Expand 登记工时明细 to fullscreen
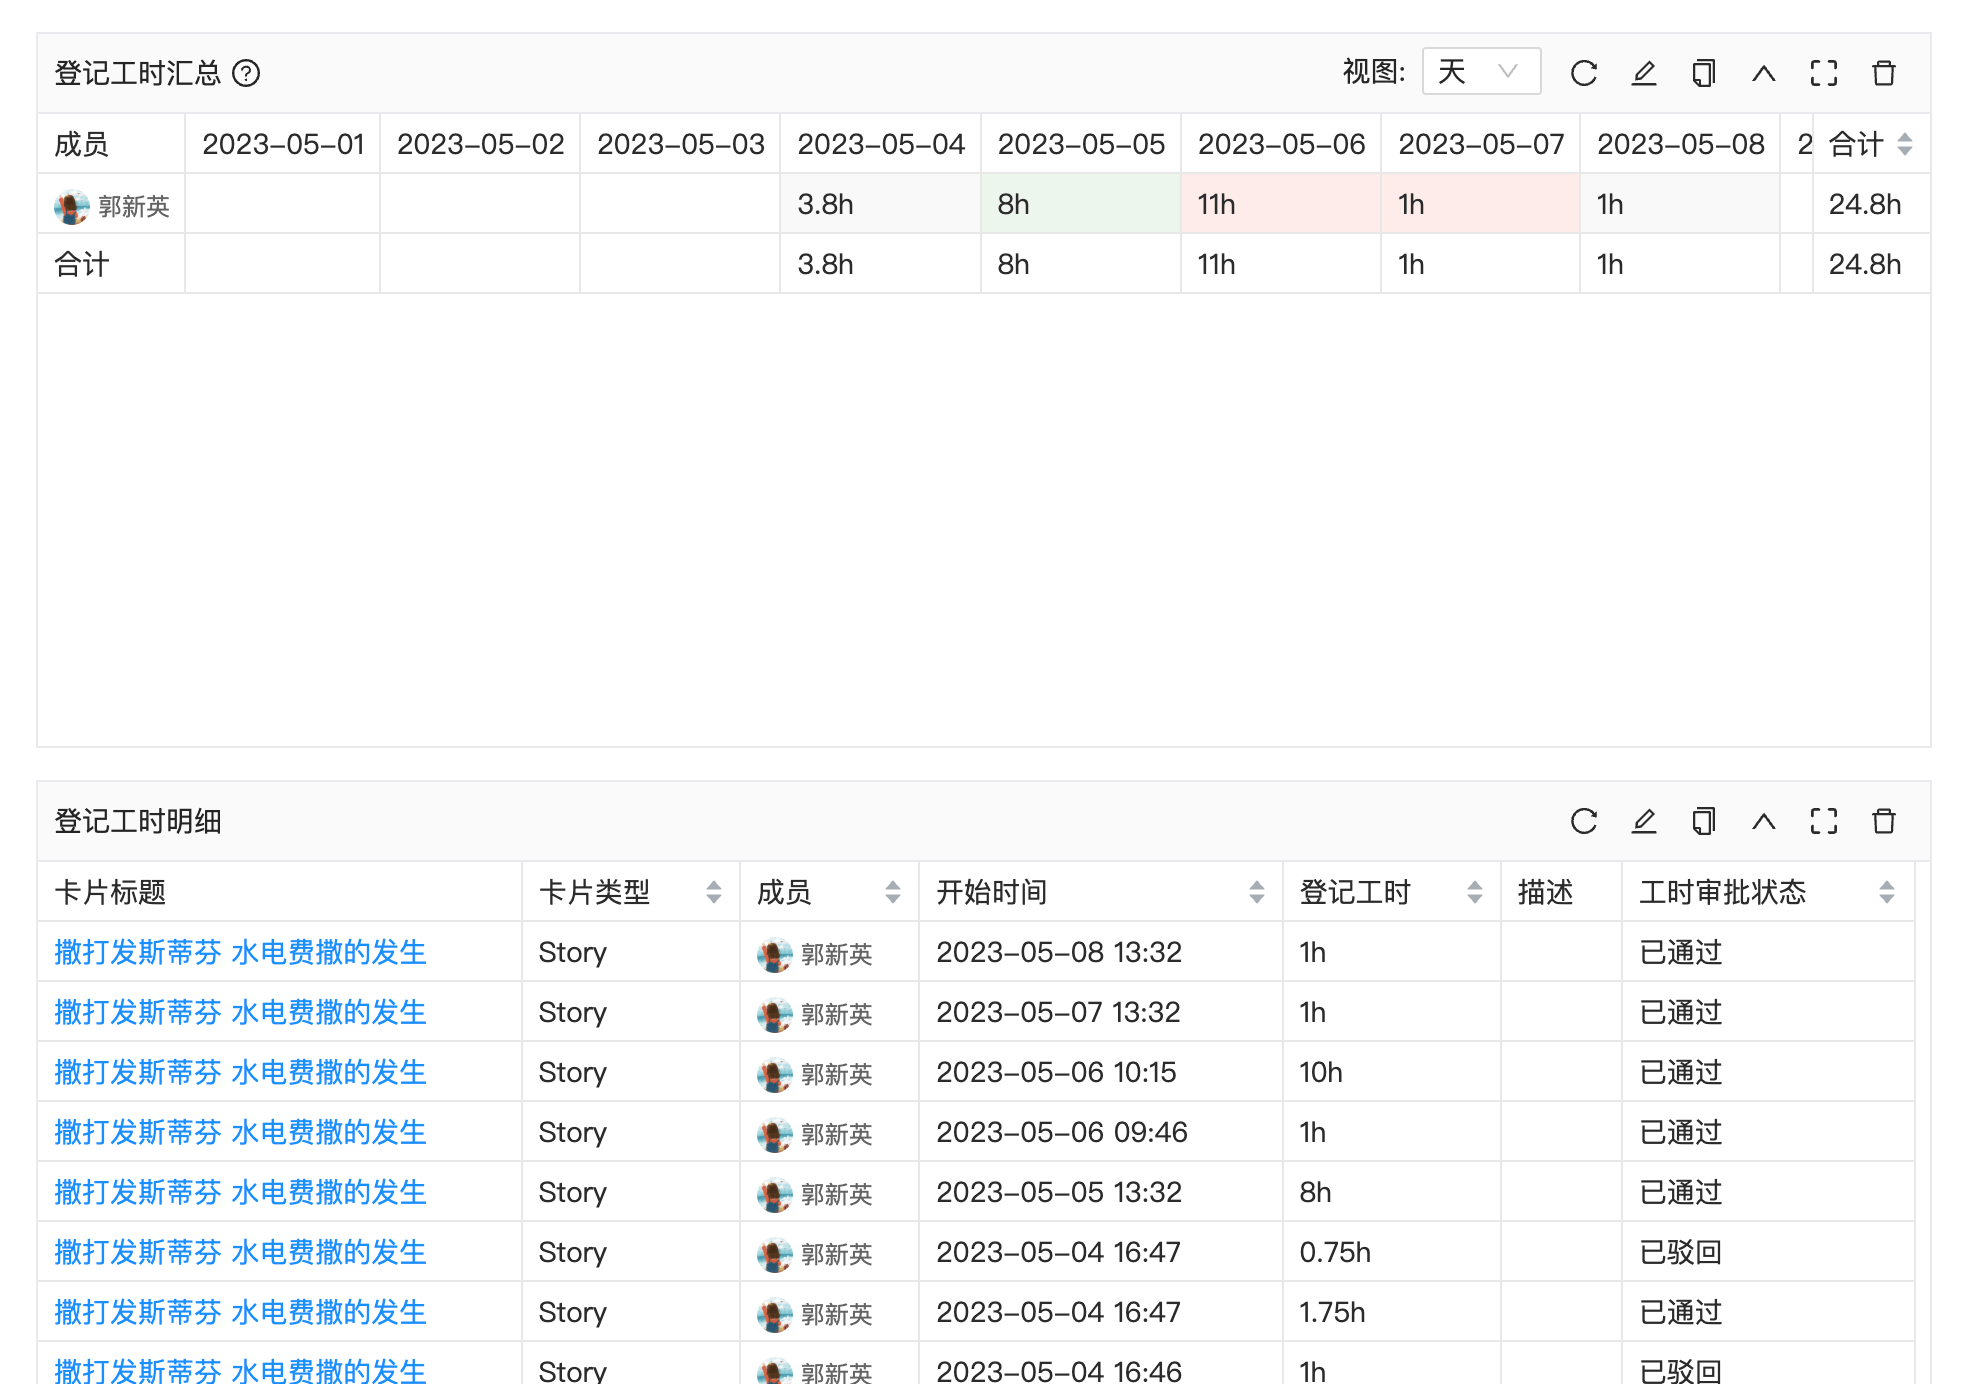 [x=1823, y=821]
